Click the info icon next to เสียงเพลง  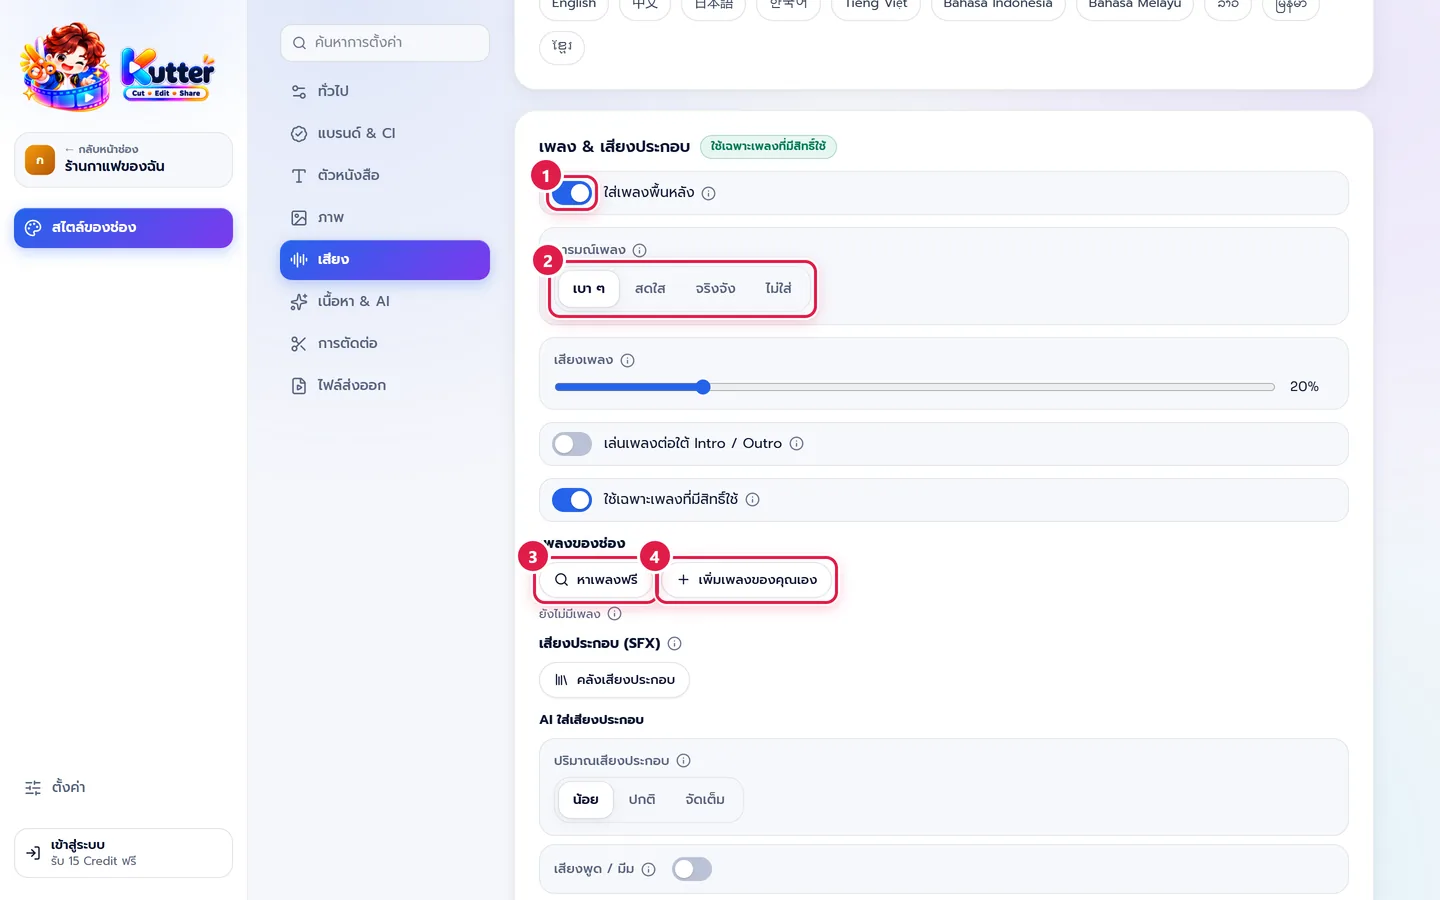pyautogui.click(x=627, y=360)
